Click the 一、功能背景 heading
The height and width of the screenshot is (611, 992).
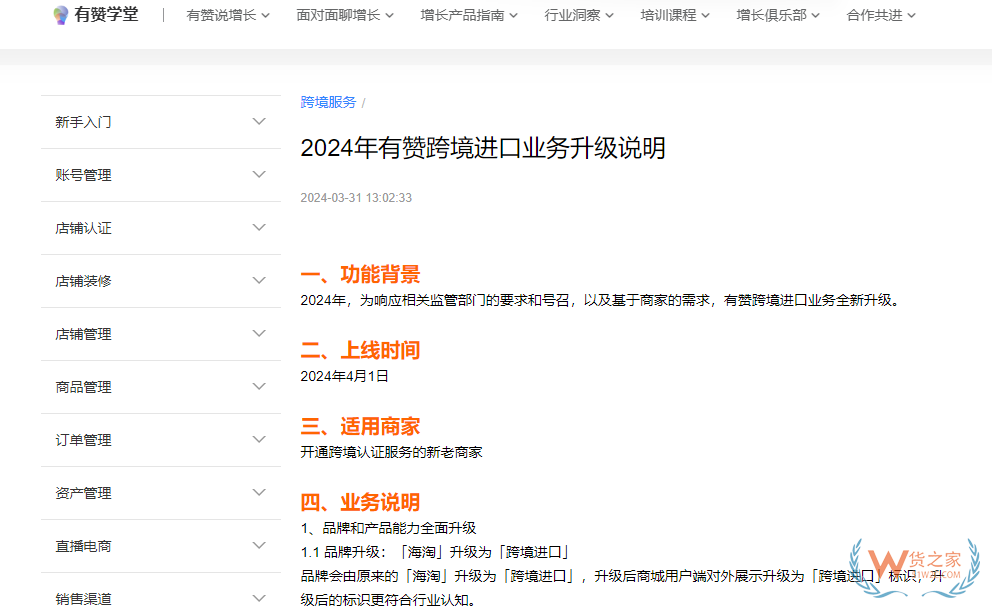[361, 275]
